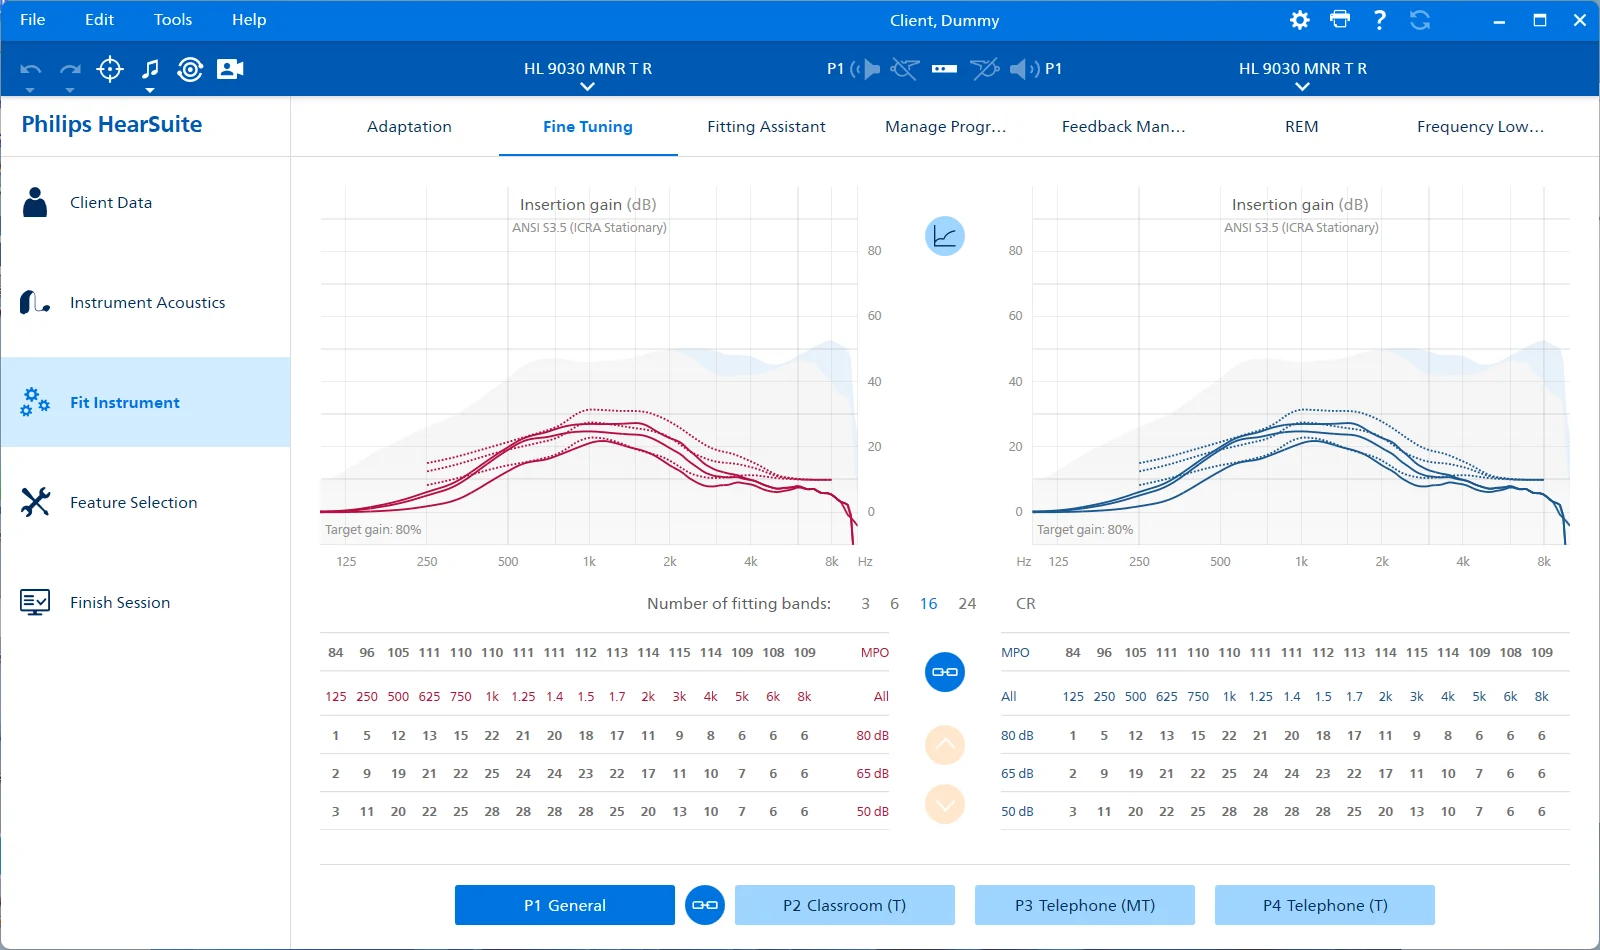Viewport: 1600px width, 950px height.
Task: Click the CR compression ratio option
Action: [x=1026, y=604]
